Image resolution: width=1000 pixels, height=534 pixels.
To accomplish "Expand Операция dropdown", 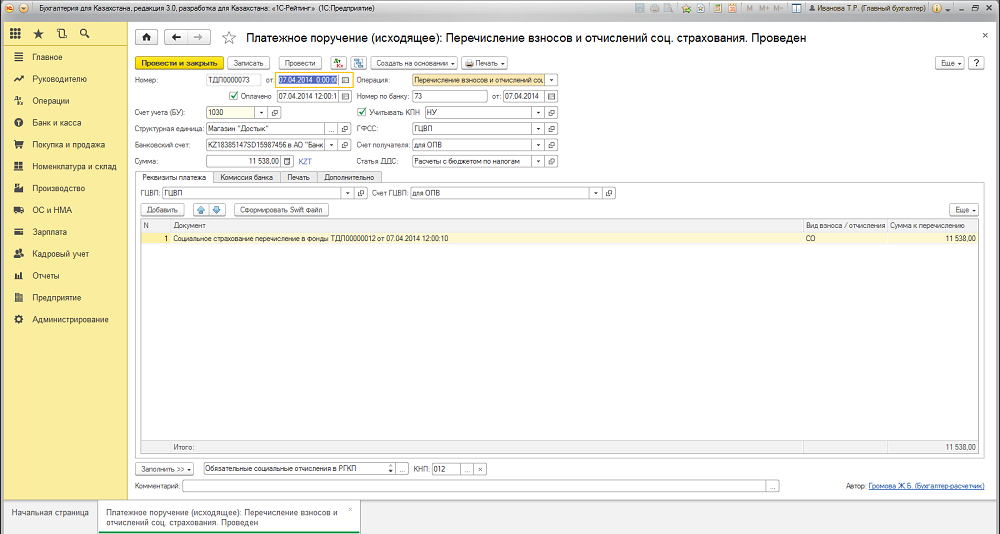I will coord(551,80).
